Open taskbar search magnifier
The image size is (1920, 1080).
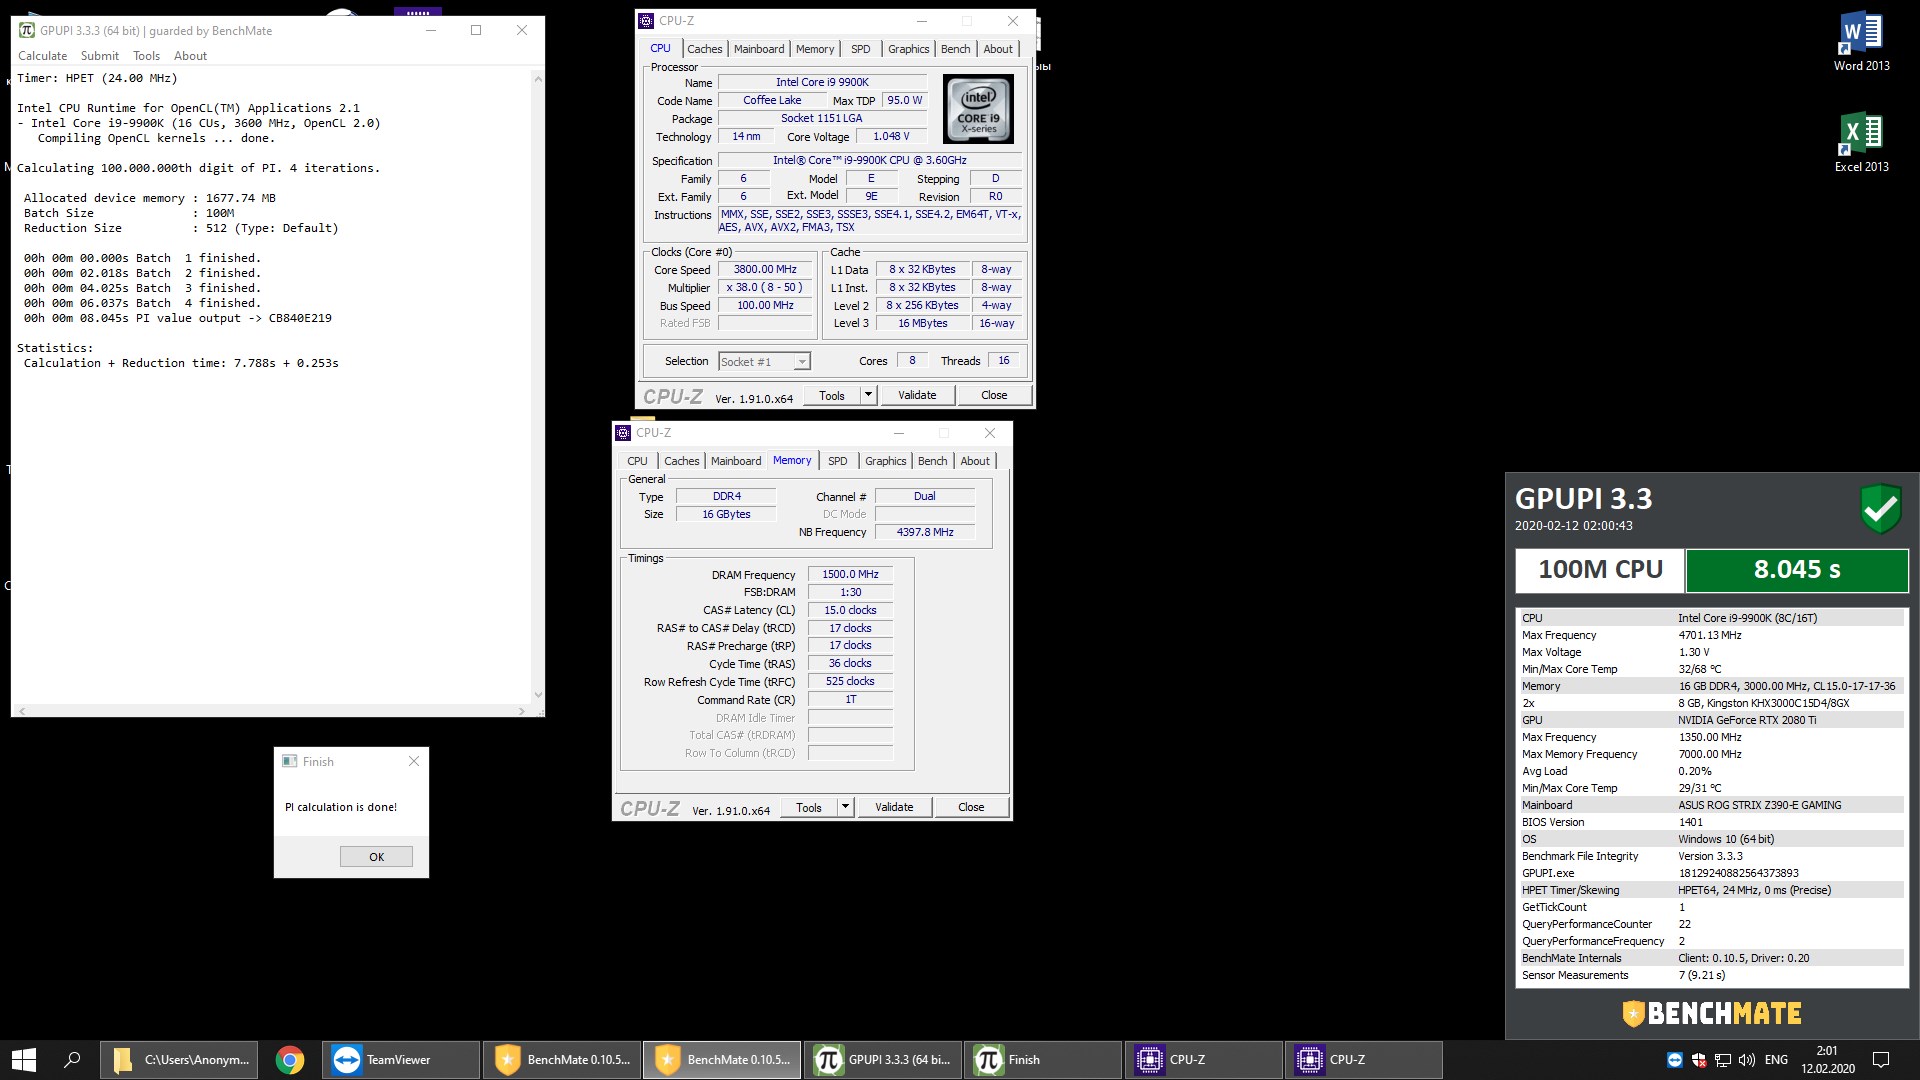[x=72, y=1060]
